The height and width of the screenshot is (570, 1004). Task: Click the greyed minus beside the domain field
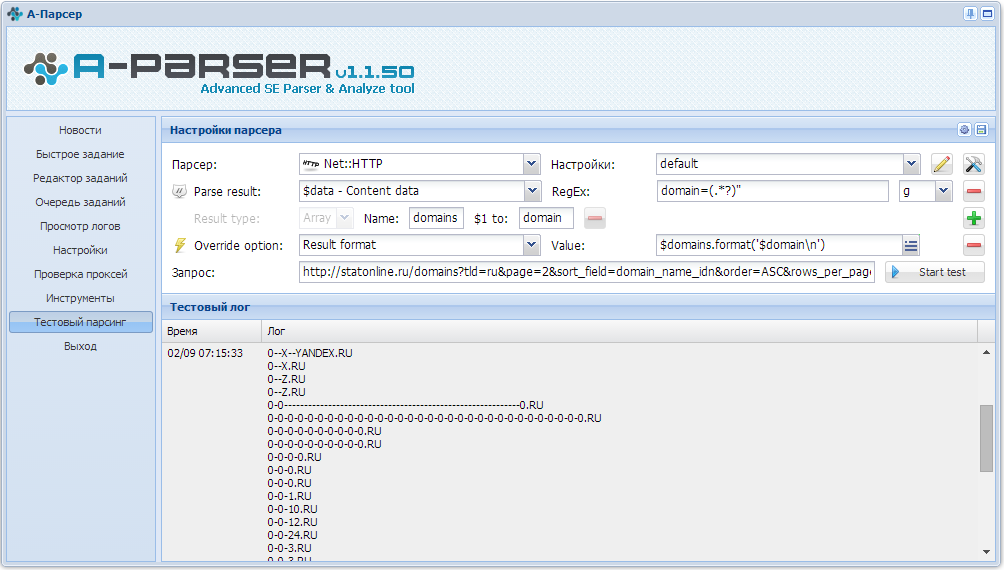coord(595,218)
